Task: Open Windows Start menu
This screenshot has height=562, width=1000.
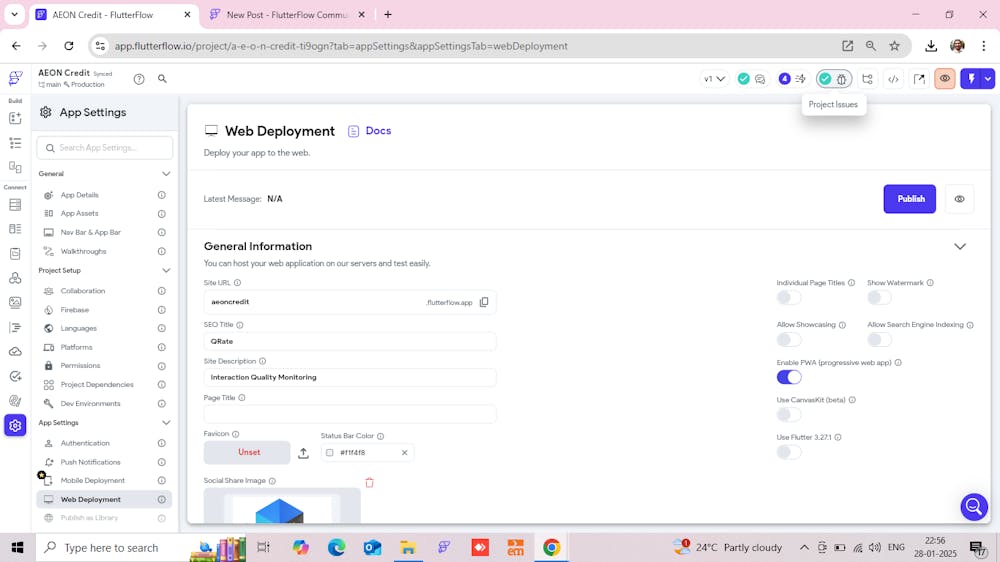Action: coord(17,547)
